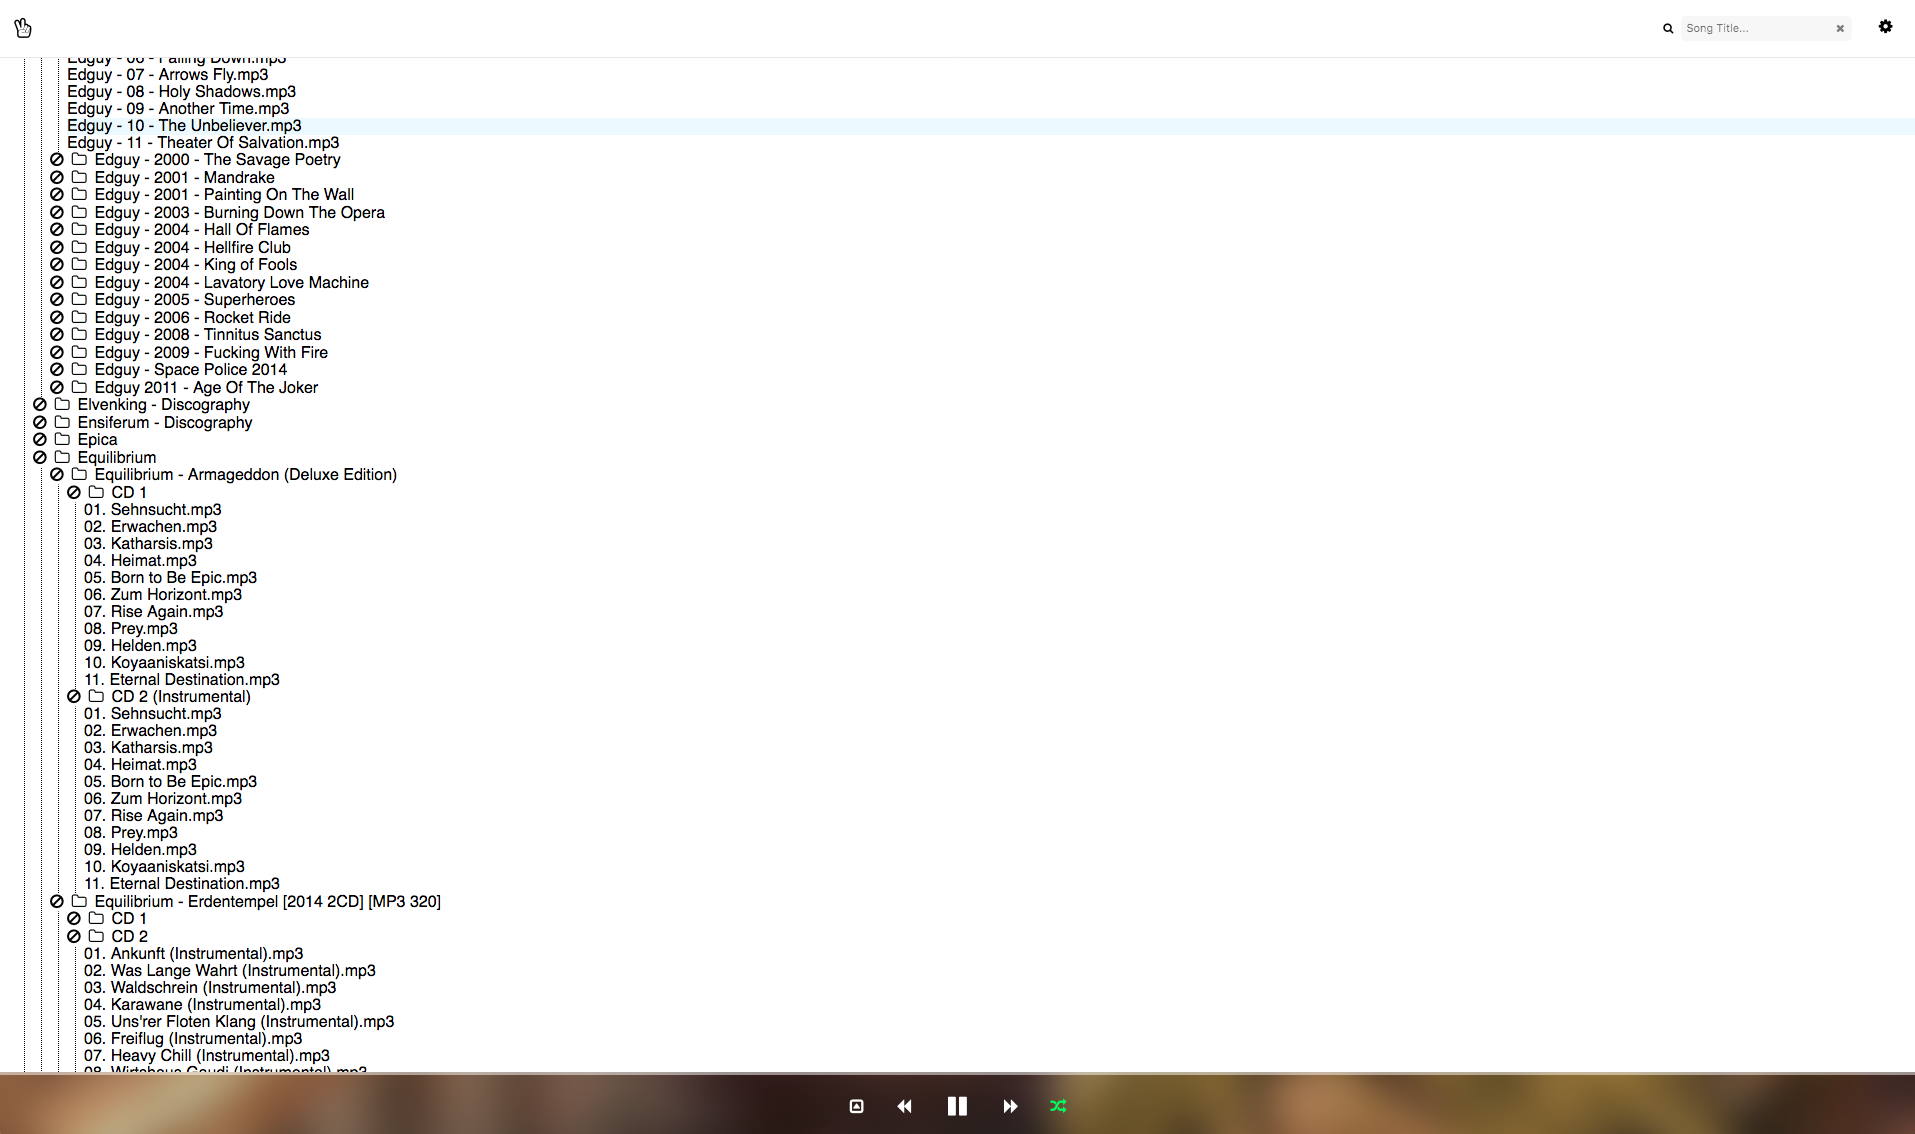Click exclude icon for CD 2 (Instrumental)
Screen dimensions: 1915x1134
click(74, 697)
